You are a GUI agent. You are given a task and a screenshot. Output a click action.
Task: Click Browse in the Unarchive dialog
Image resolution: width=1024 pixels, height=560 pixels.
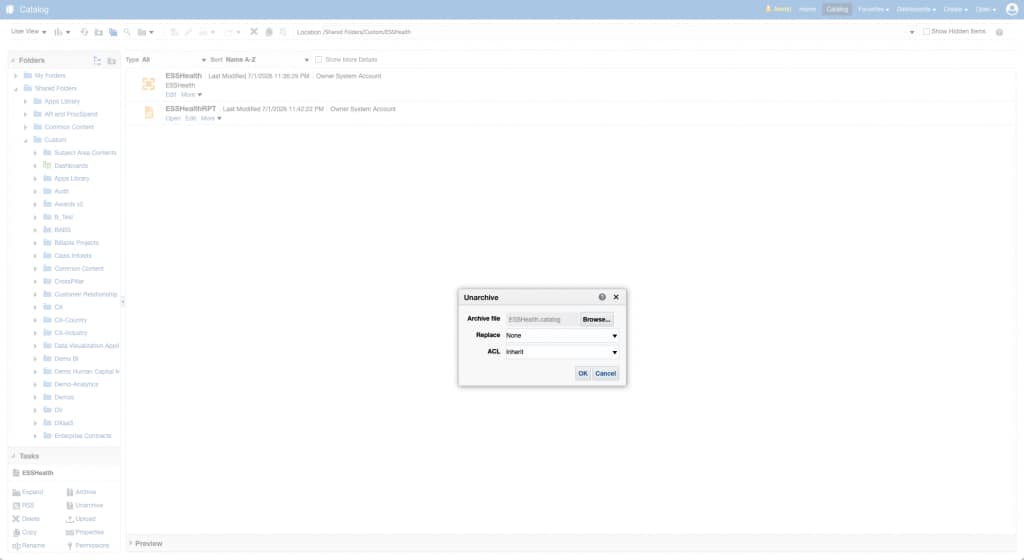pos(596,319)
